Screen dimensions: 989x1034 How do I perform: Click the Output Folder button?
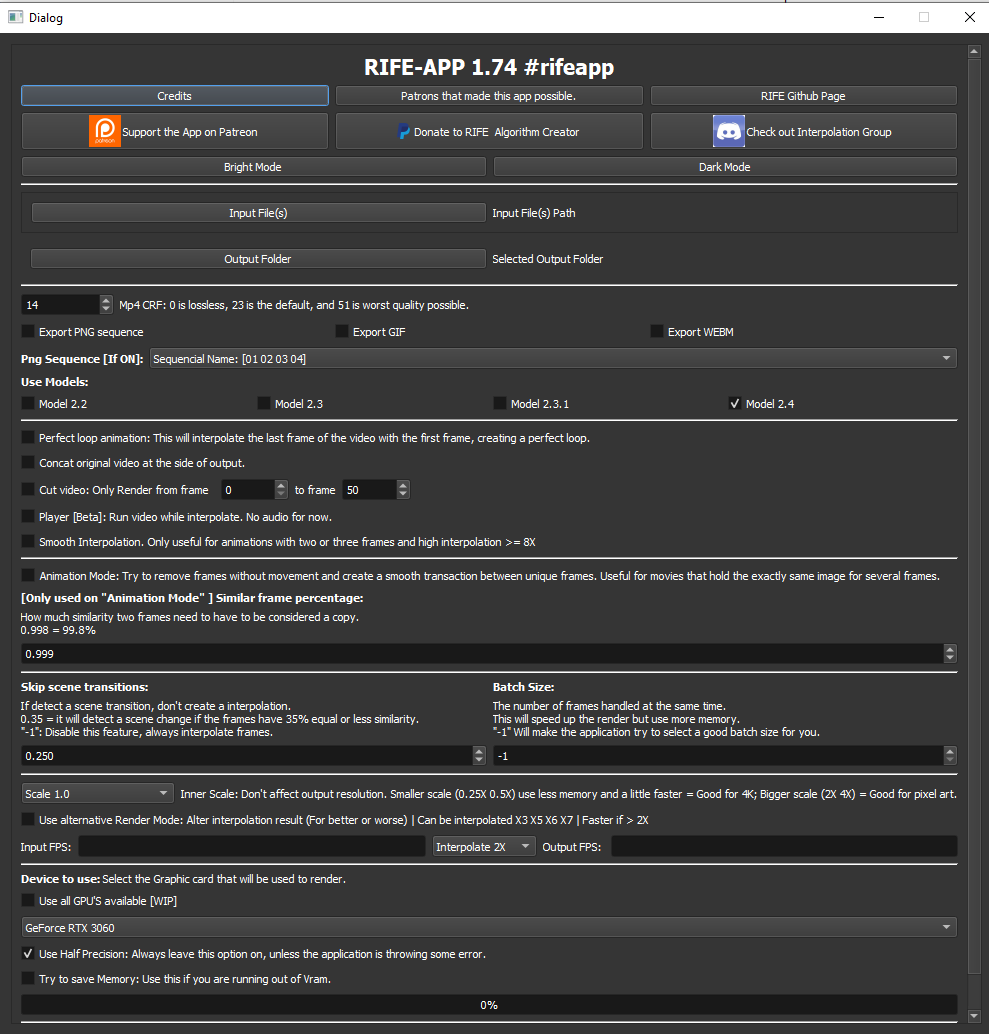pyautogui.click(x=258, y=259)
